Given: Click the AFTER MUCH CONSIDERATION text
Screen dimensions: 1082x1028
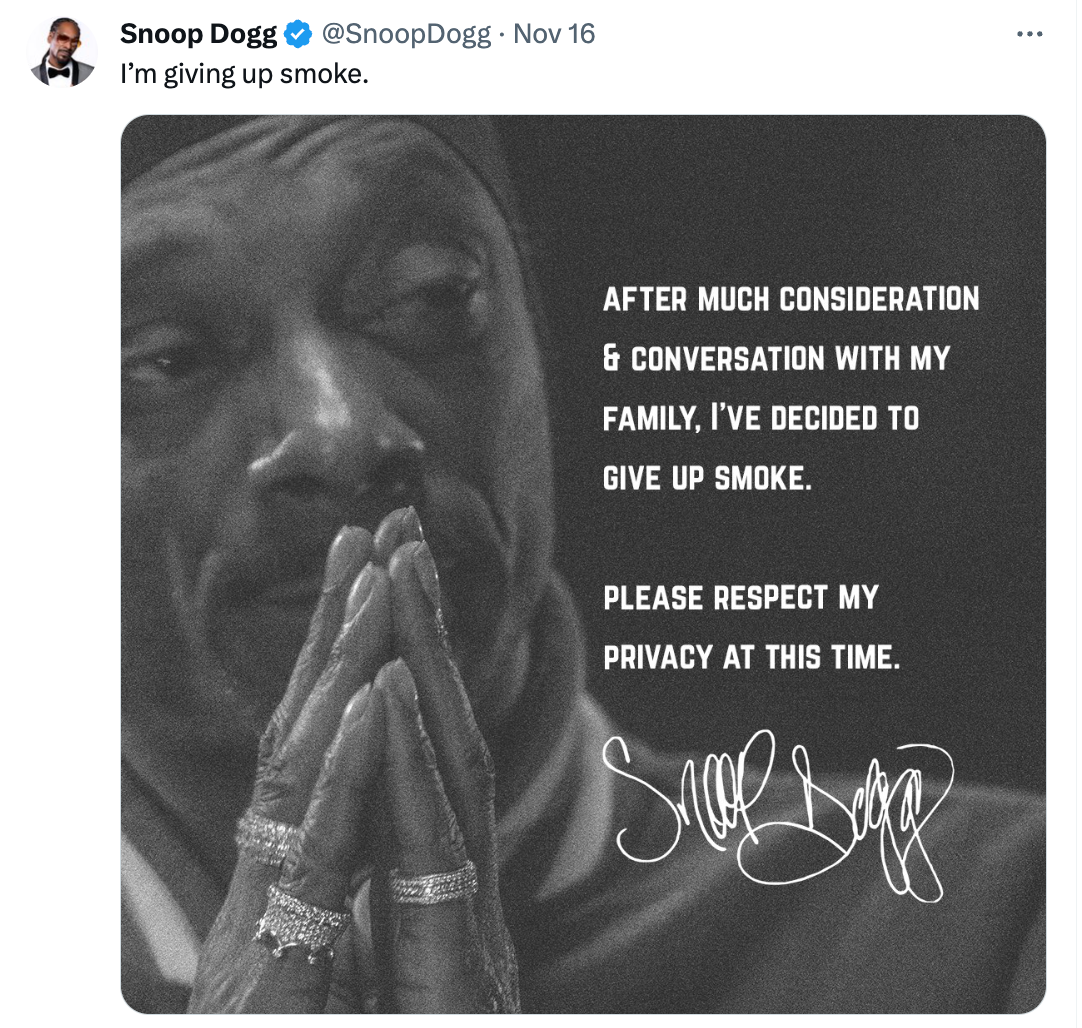Looking at the screenshot, I should coord(791,298).
